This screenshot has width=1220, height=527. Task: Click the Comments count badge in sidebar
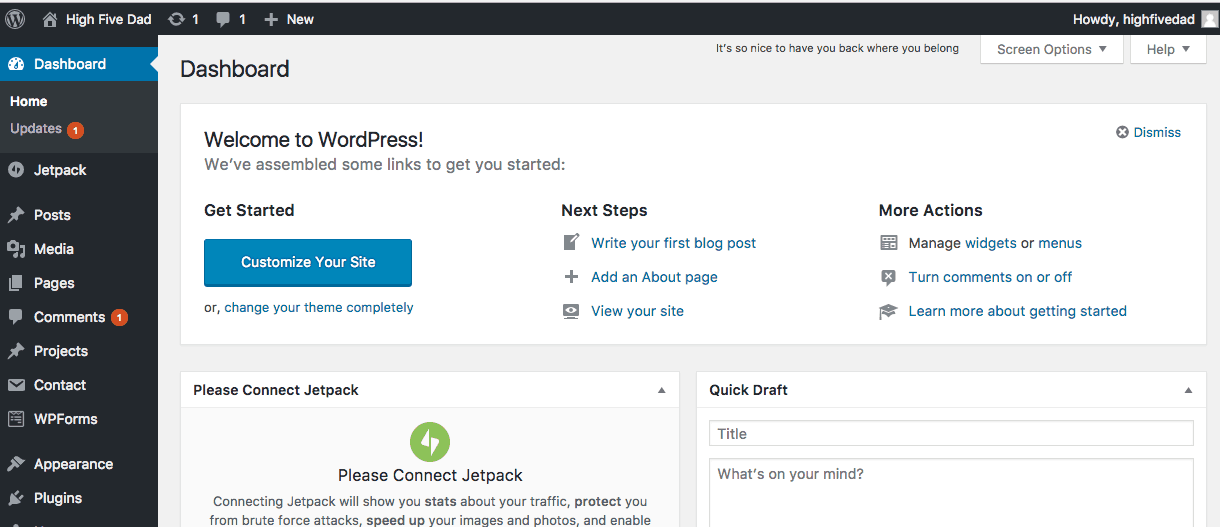(119, 318)
